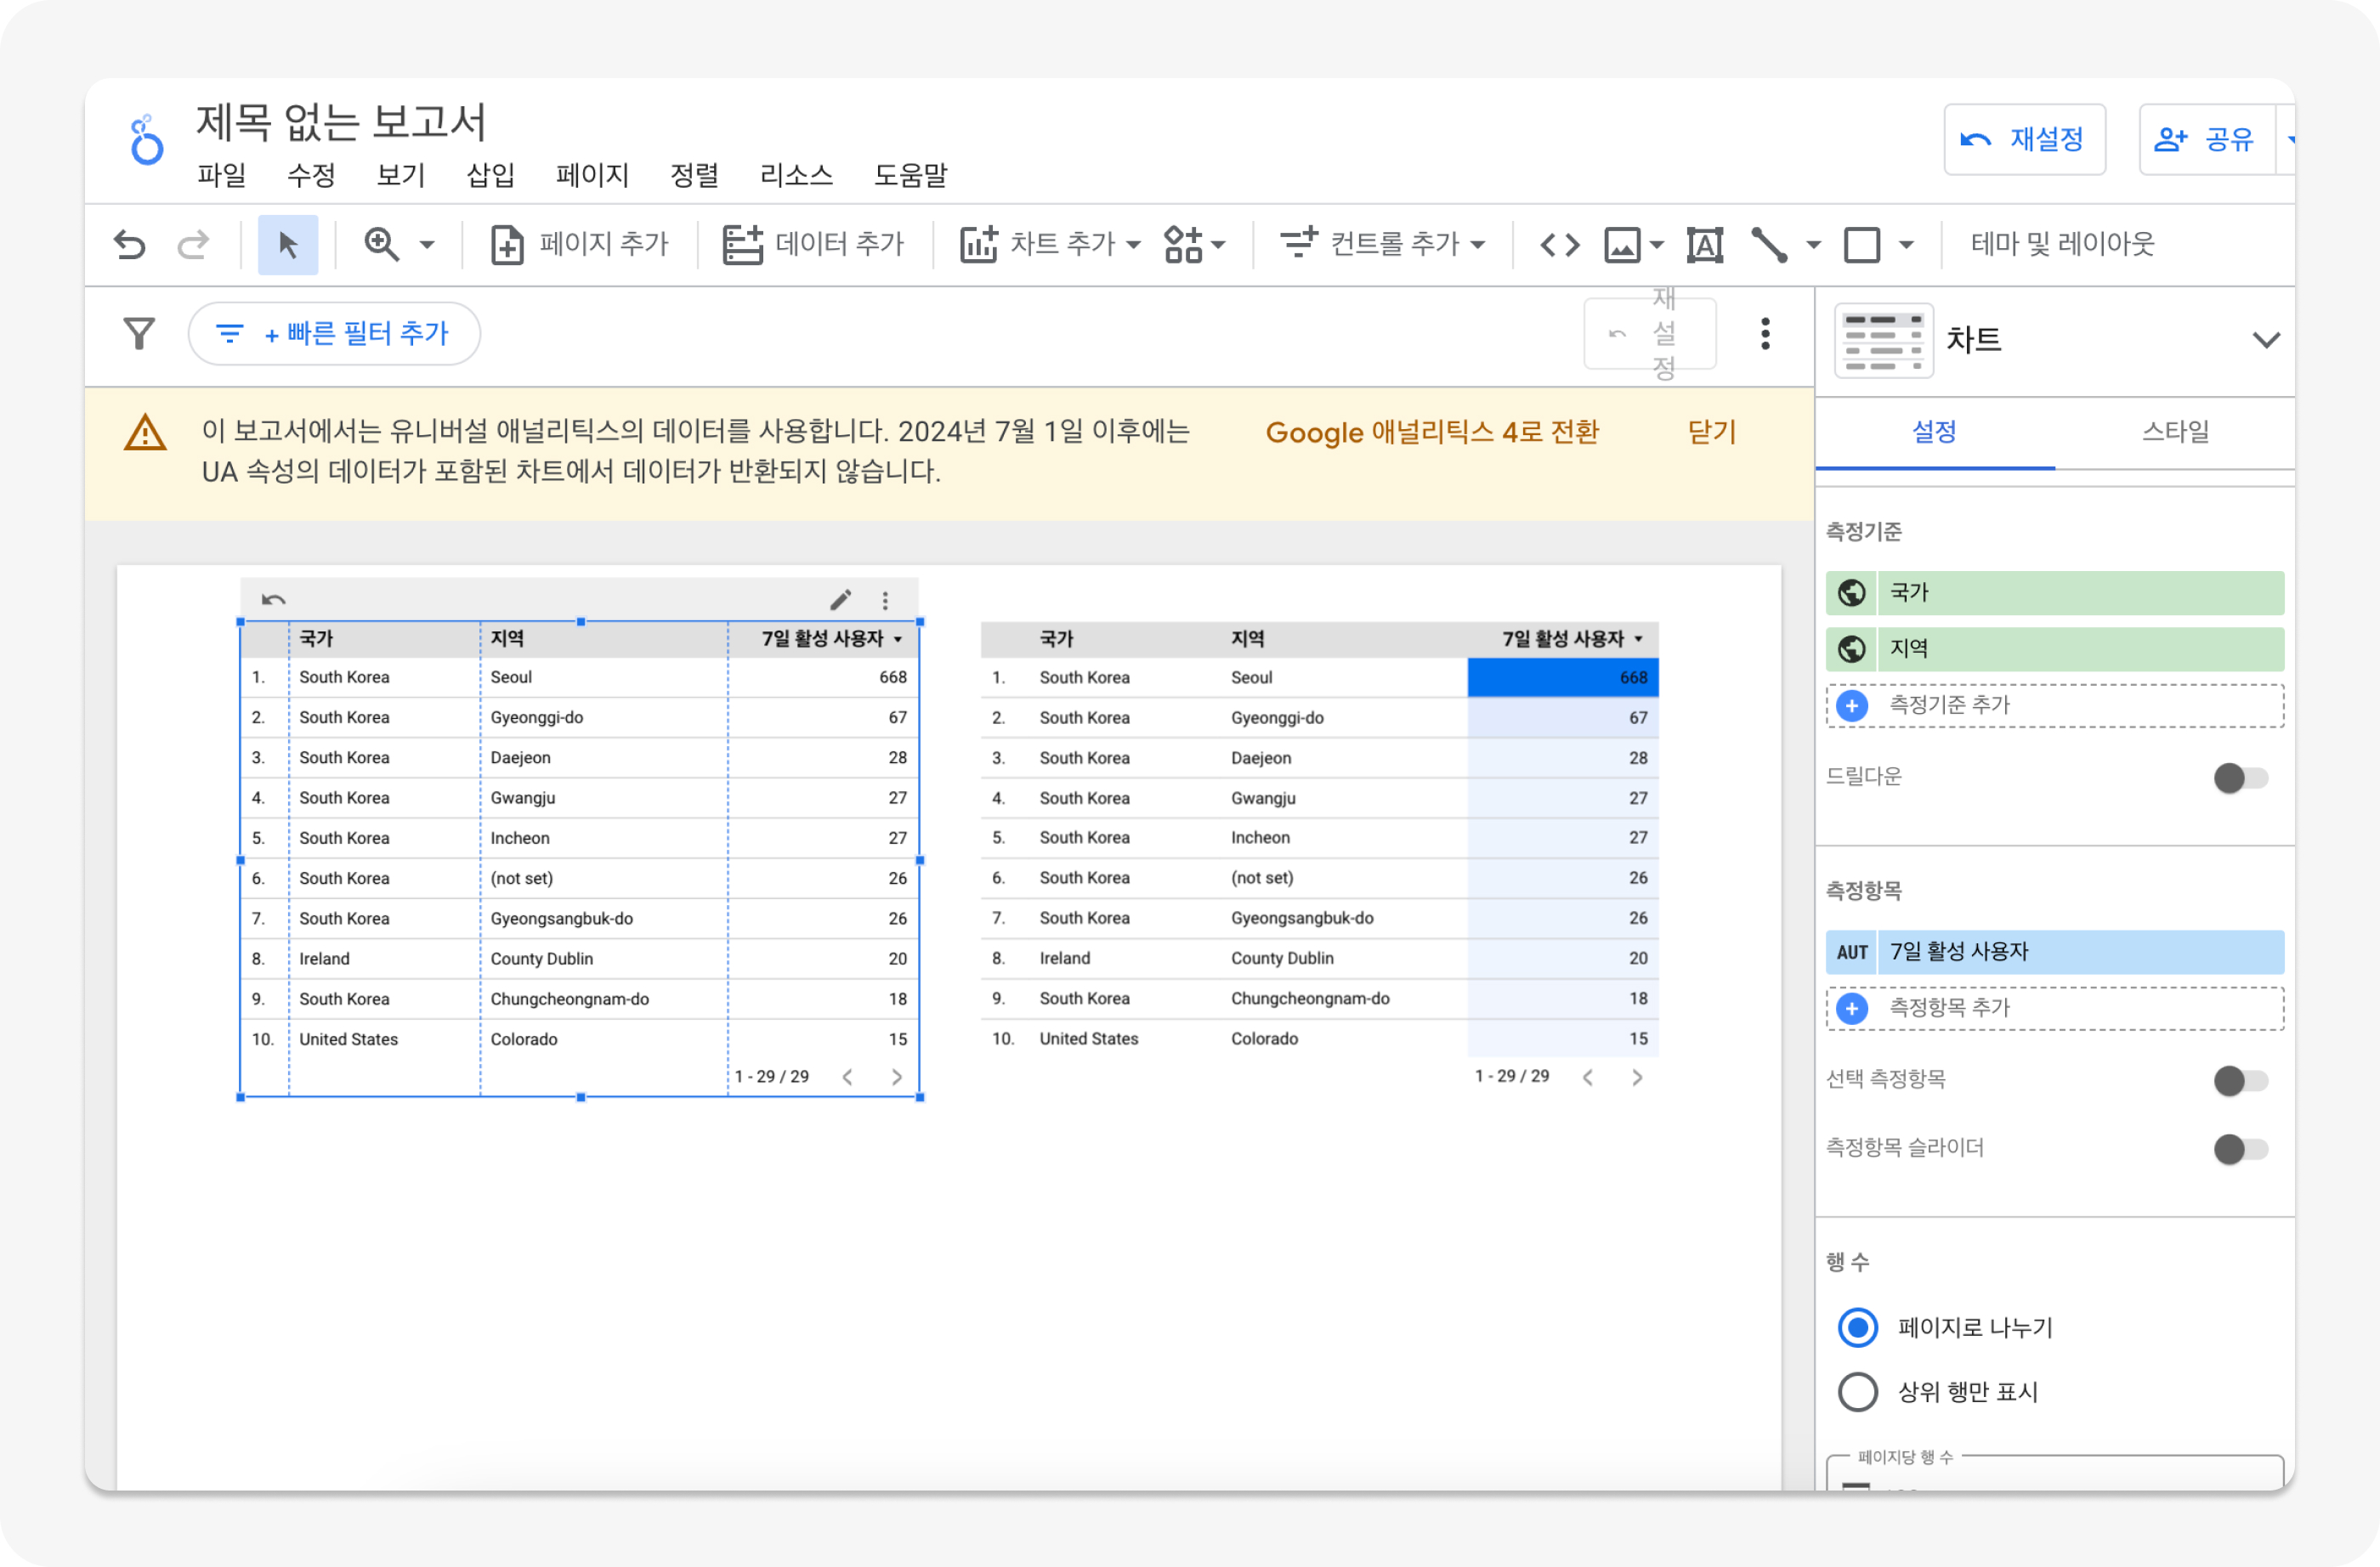
Task: Click the undo arrow in toolbar
Action: point(129,244)
